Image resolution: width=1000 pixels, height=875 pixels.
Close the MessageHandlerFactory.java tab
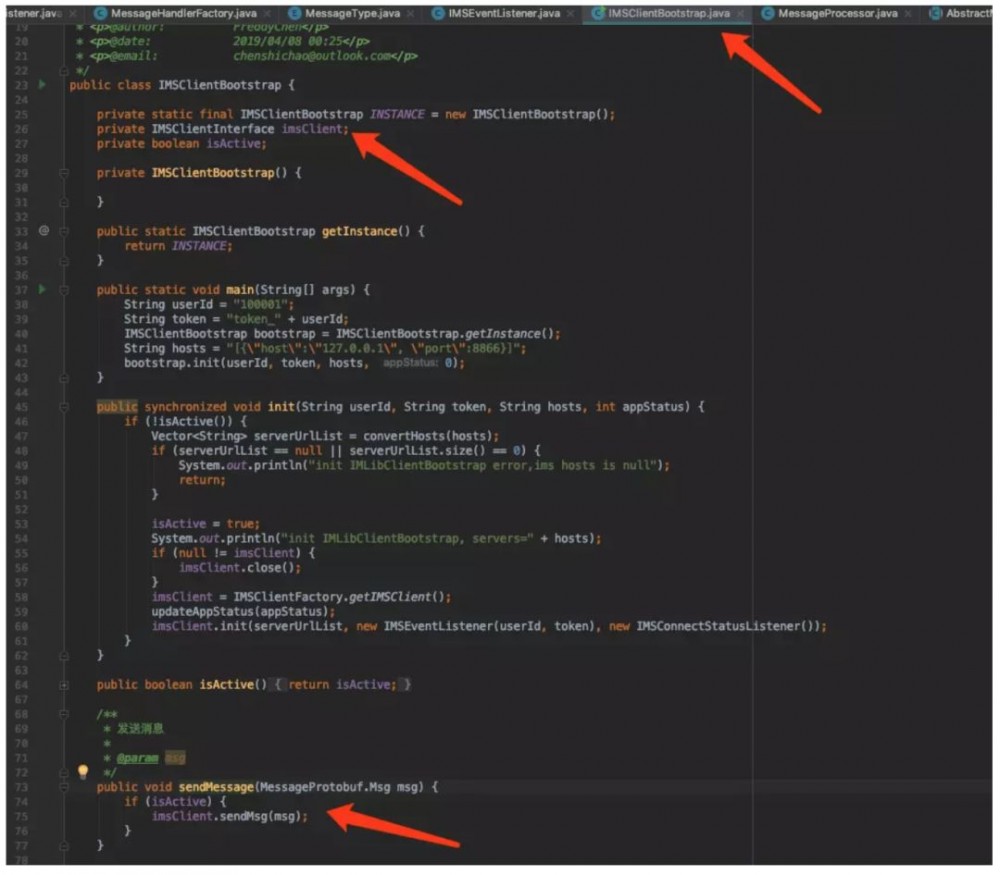coord(267,13)
